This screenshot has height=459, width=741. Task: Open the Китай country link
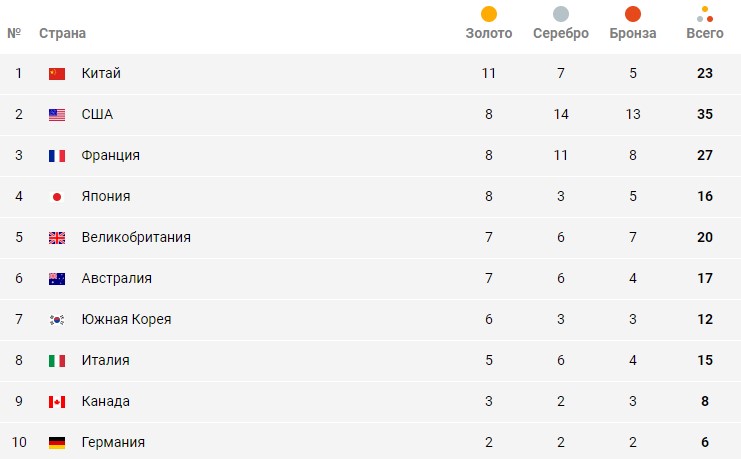(101, 73)
